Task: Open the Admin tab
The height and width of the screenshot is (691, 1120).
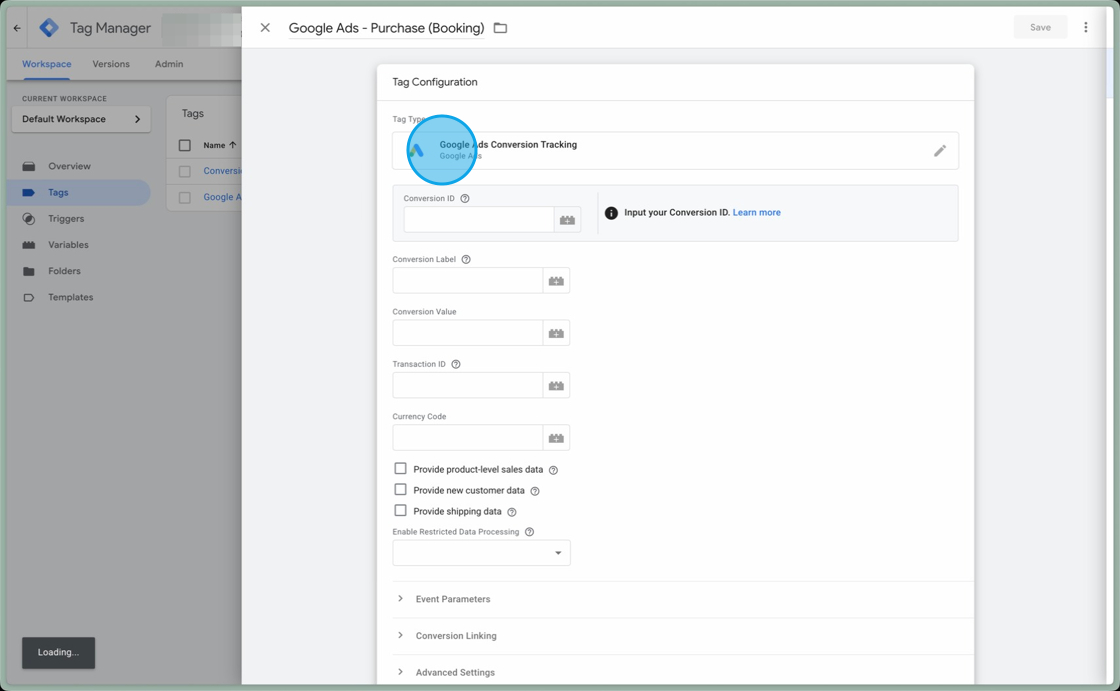Action: pos(169,64)
